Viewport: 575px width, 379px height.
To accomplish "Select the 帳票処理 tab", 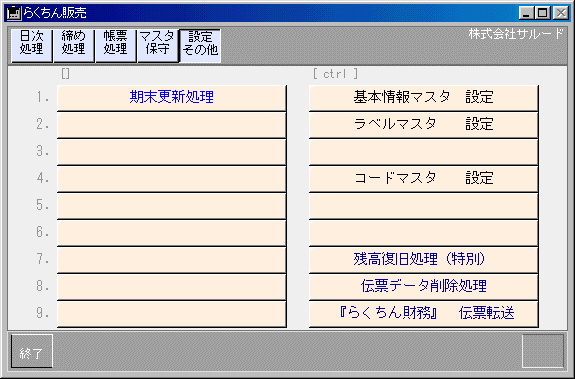I will 116,46.
